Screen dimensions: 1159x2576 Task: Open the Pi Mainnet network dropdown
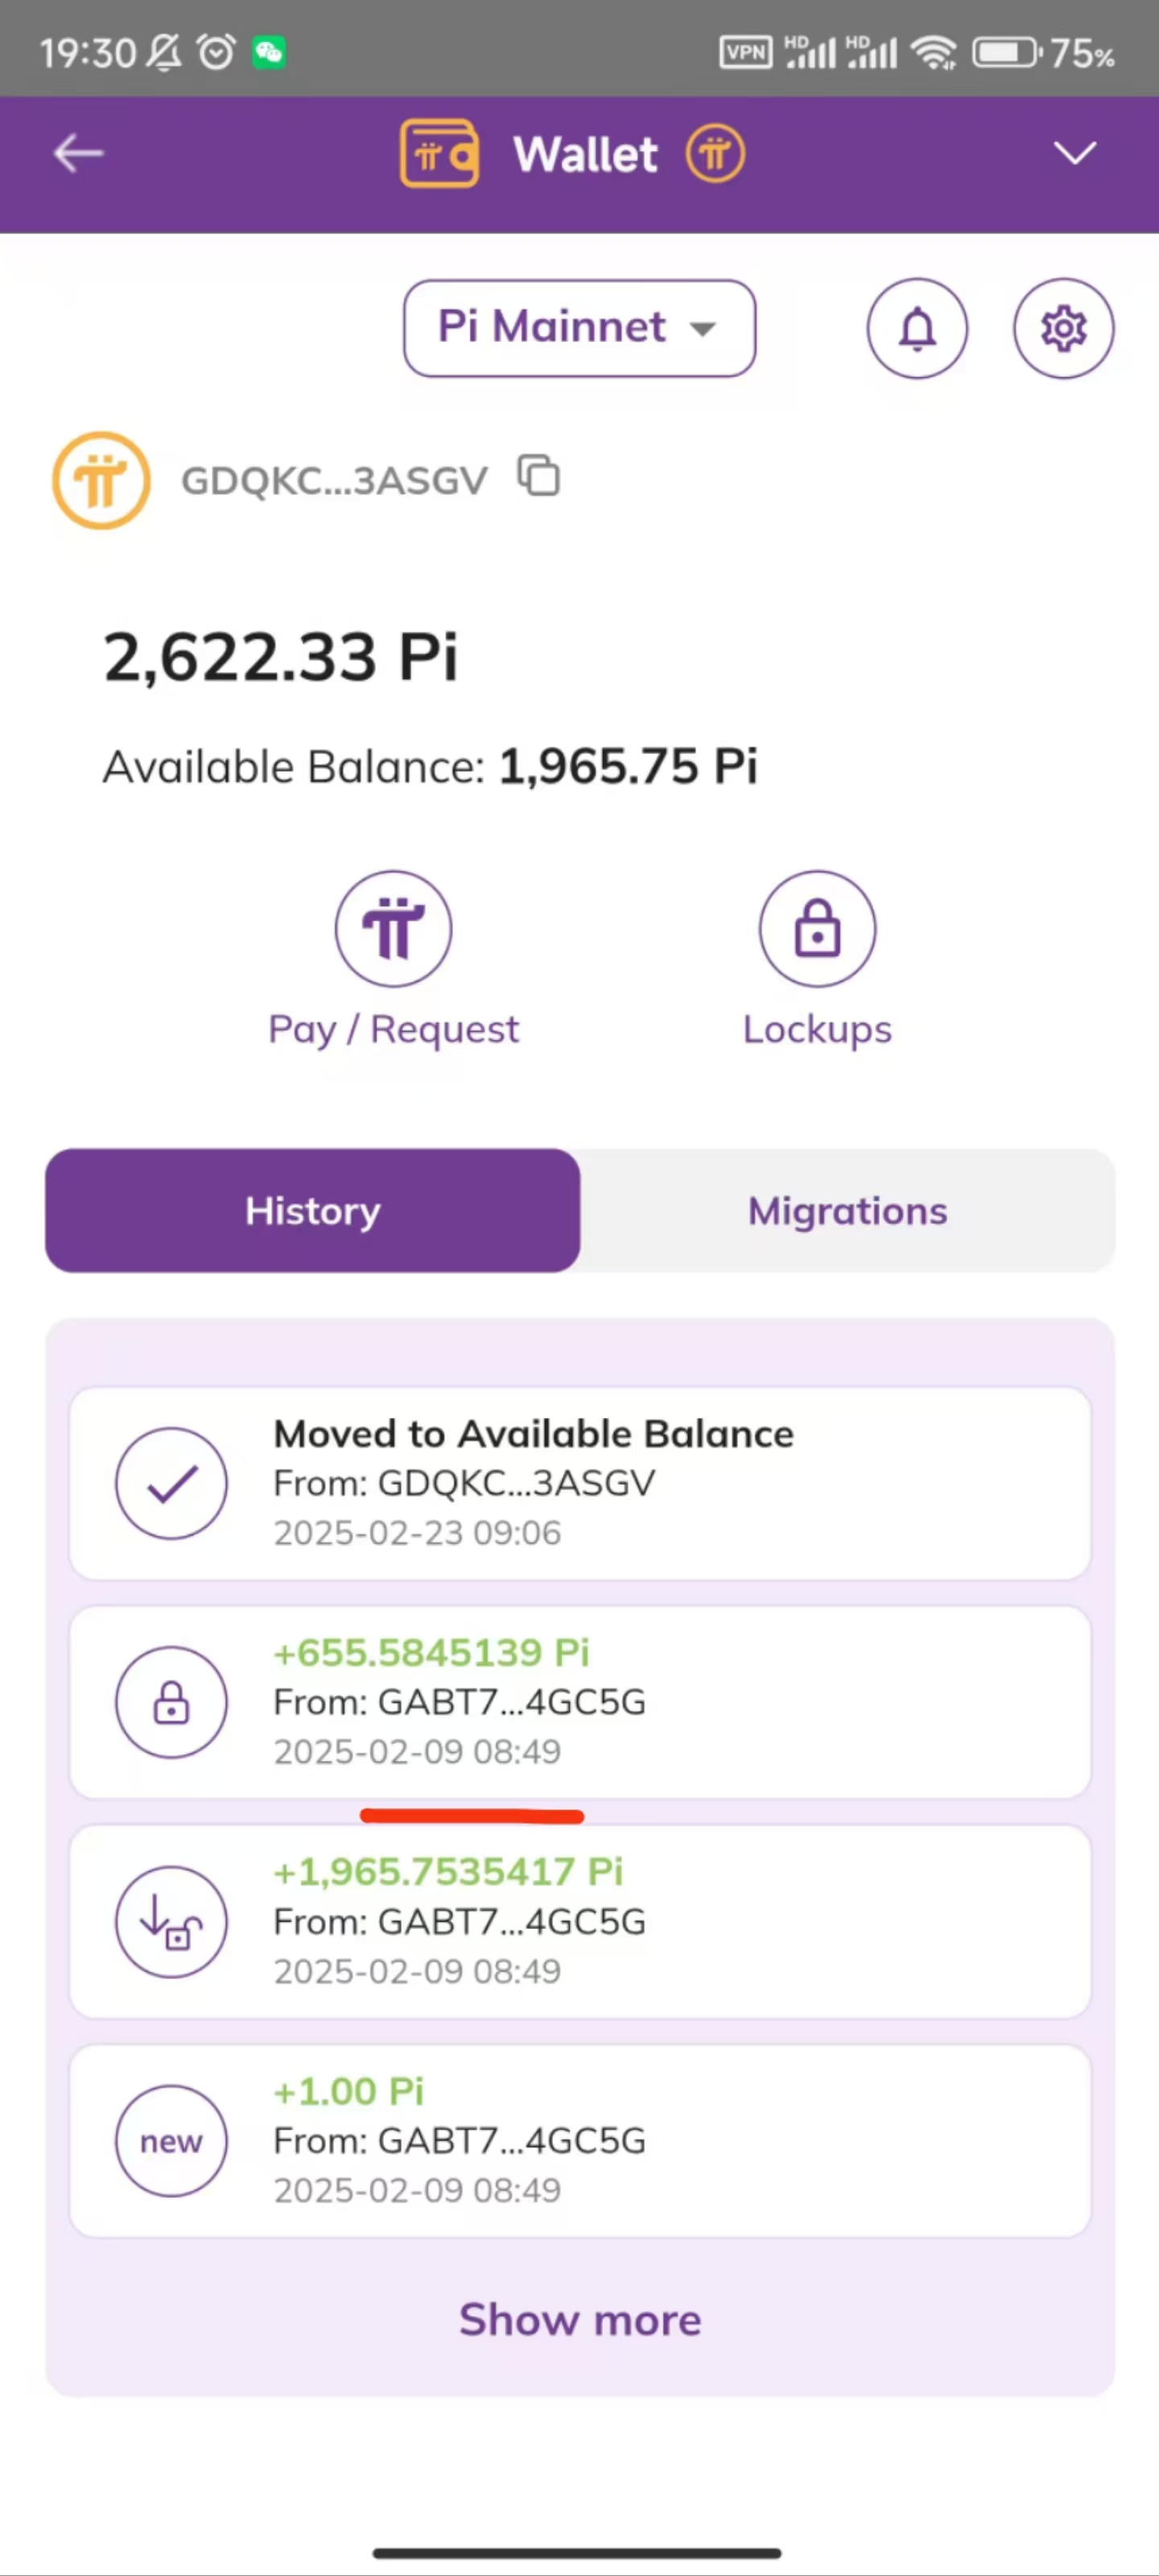pos(579,328)
